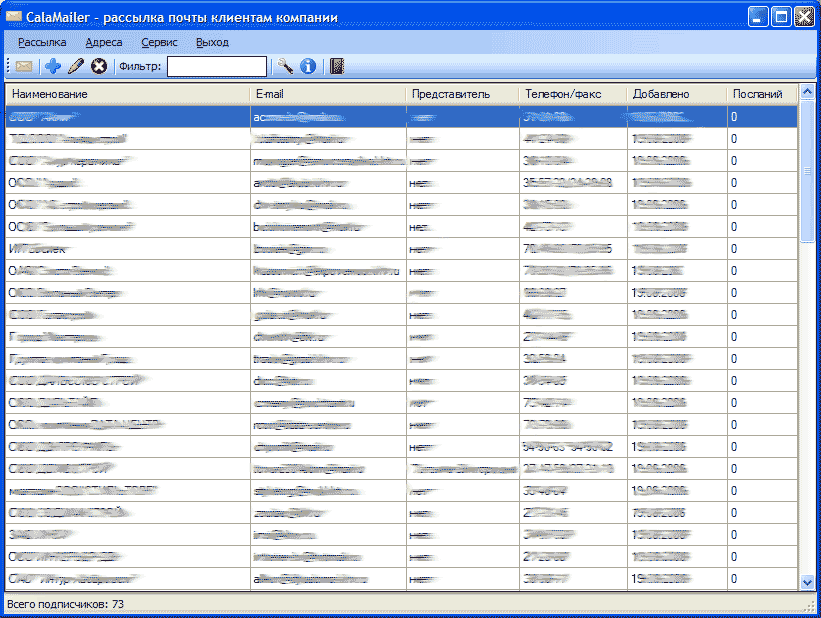Open settings via the wrench icon
The image size is (821, 618).
tap(286, 67)
